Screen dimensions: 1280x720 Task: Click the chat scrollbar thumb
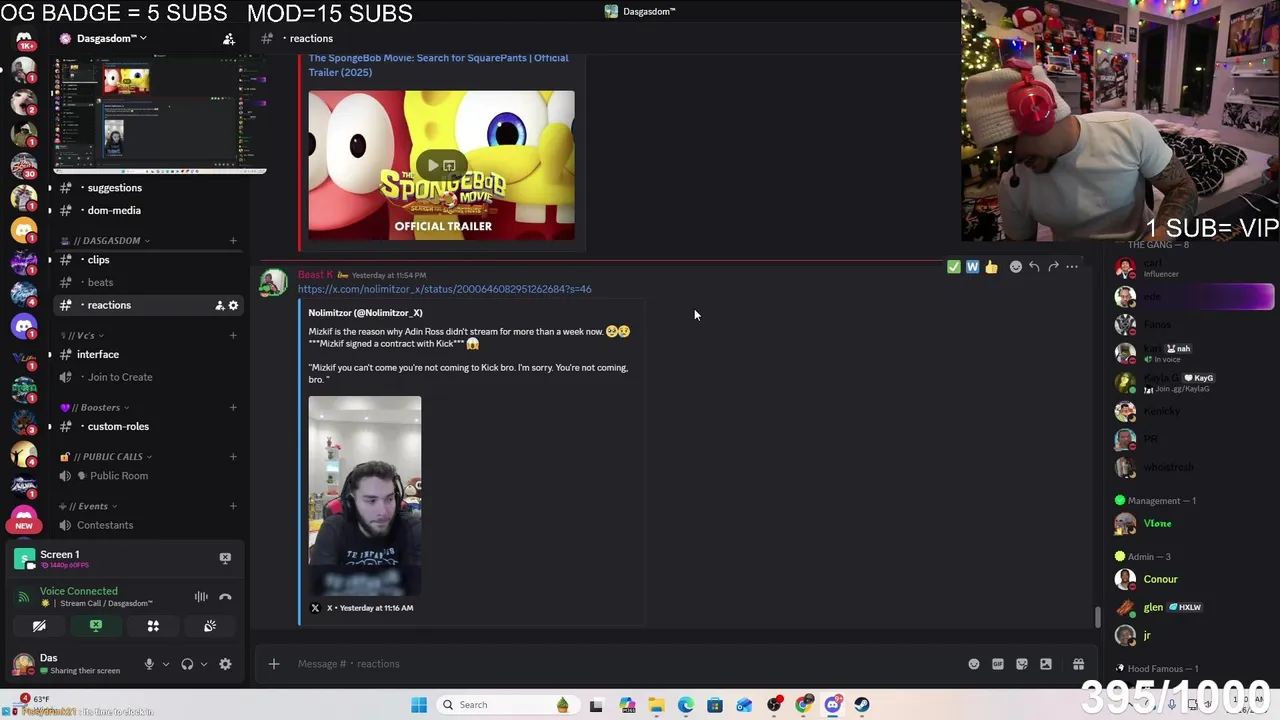tap(1097, 617)
